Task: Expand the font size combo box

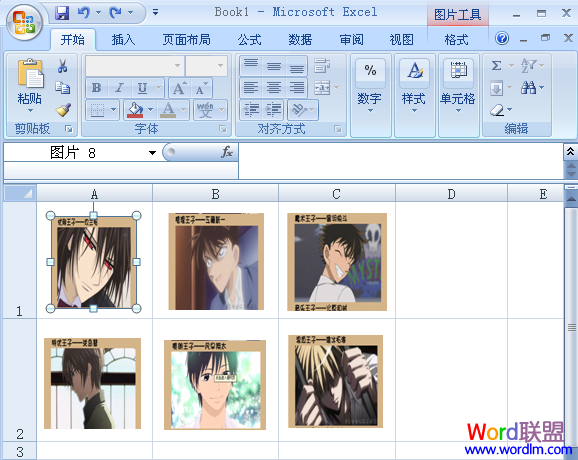Action: [x=220, y=66]
